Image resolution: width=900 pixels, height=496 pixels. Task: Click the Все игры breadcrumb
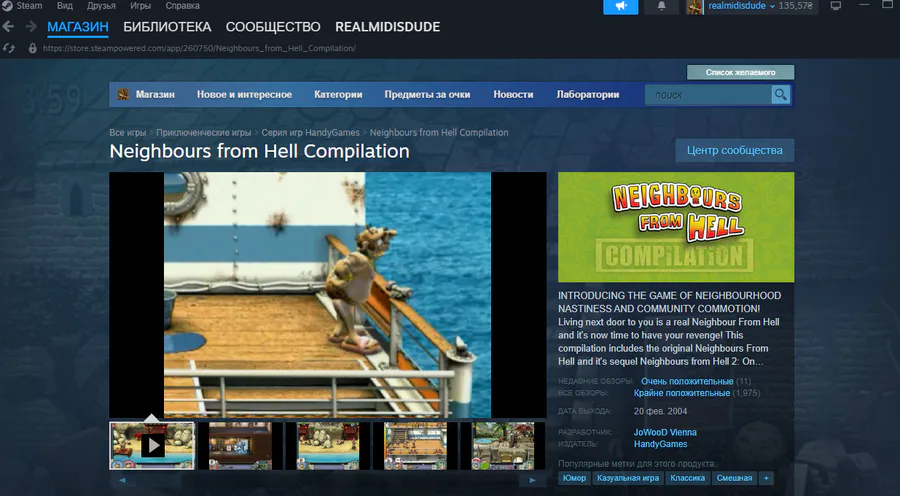127,133
